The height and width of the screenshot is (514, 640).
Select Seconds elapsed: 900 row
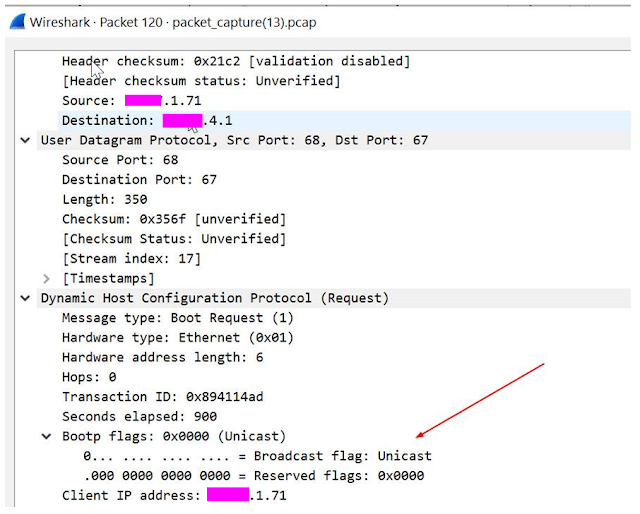tap(139, 417)
